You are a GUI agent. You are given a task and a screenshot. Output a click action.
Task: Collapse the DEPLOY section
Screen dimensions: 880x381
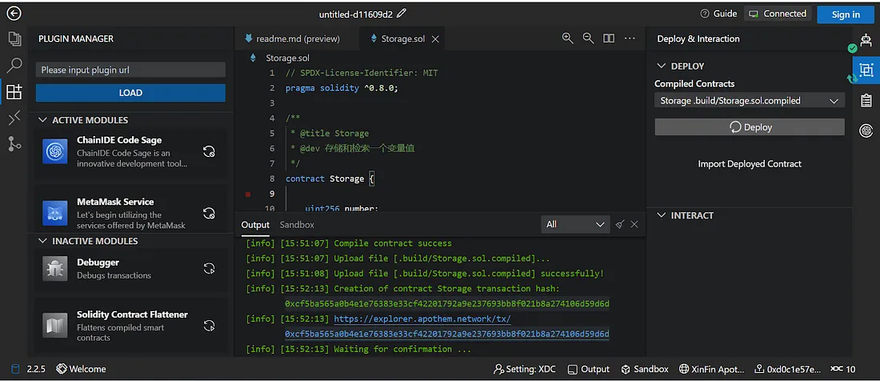click(661, 66)
